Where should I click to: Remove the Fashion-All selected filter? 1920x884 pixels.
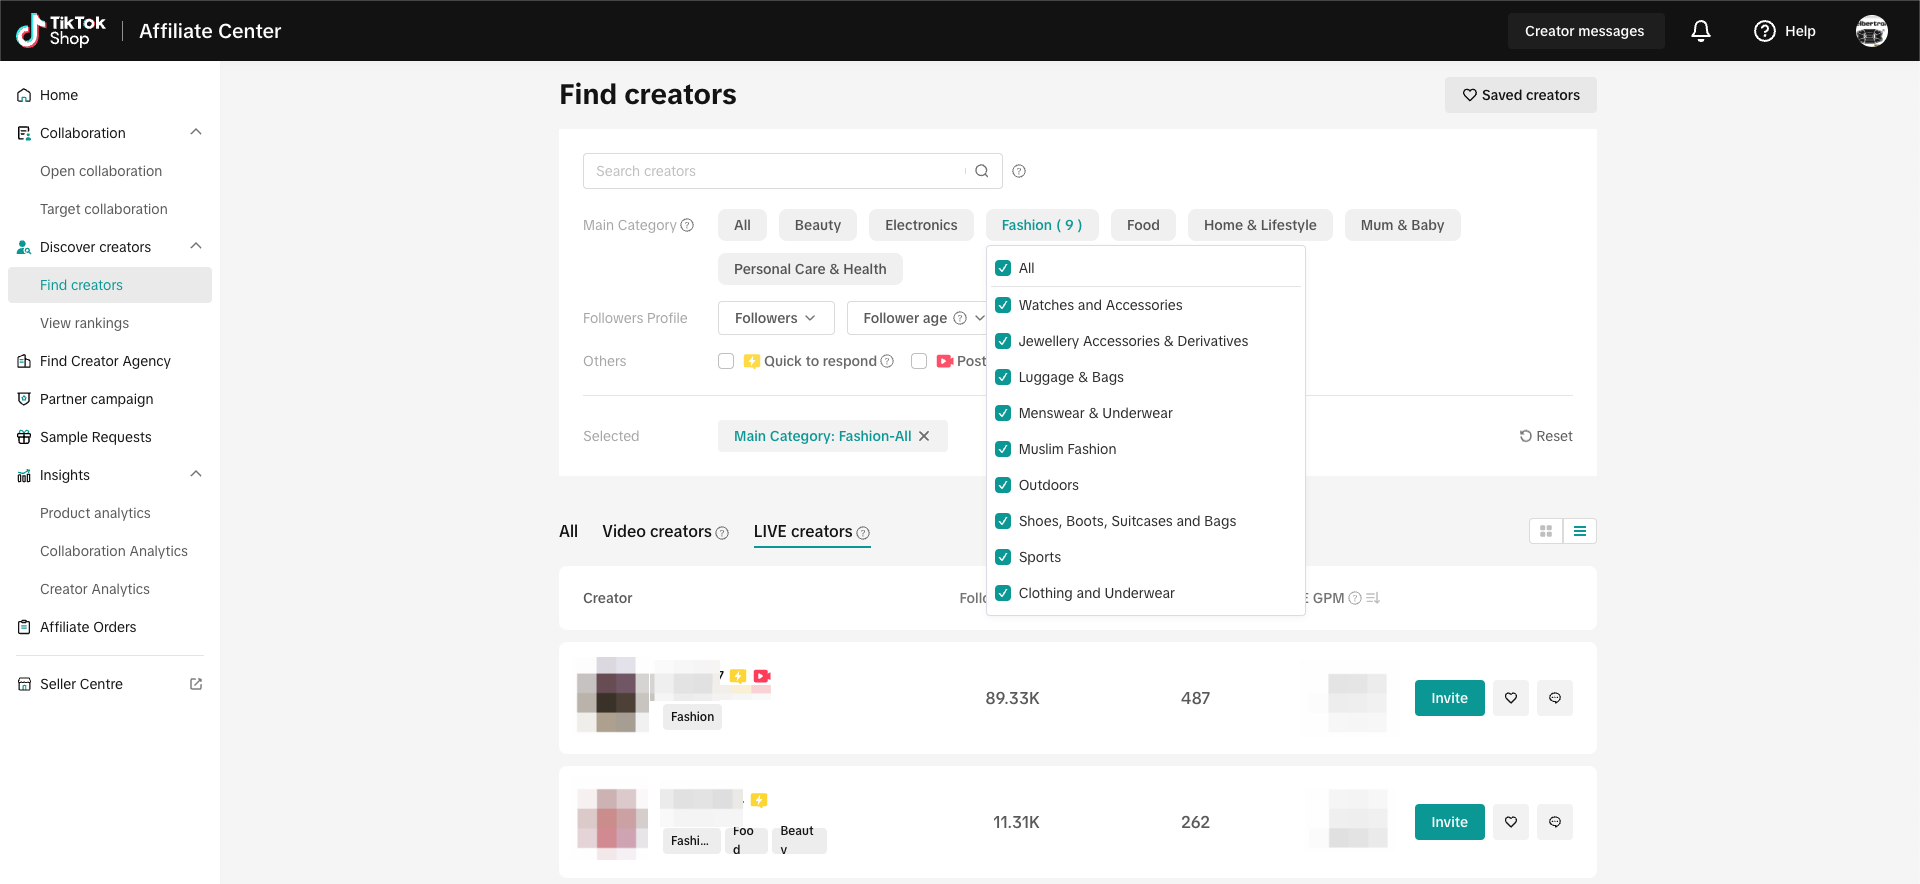(924, 436)
